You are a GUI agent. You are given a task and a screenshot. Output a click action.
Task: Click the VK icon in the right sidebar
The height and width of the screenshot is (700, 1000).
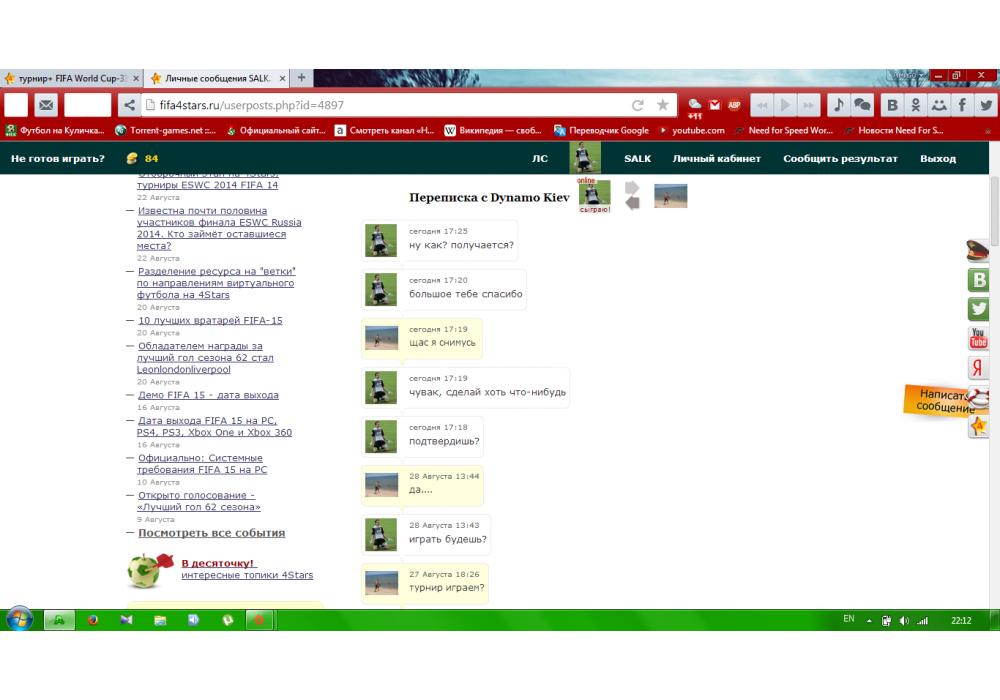tap(979, 280)
